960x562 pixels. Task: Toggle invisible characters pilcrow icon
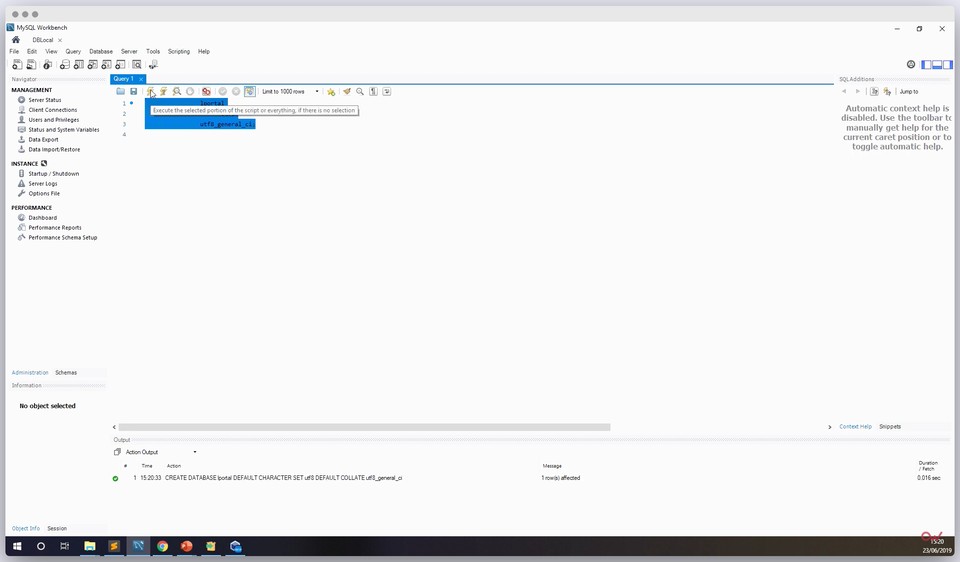click(x=373, y=91)
